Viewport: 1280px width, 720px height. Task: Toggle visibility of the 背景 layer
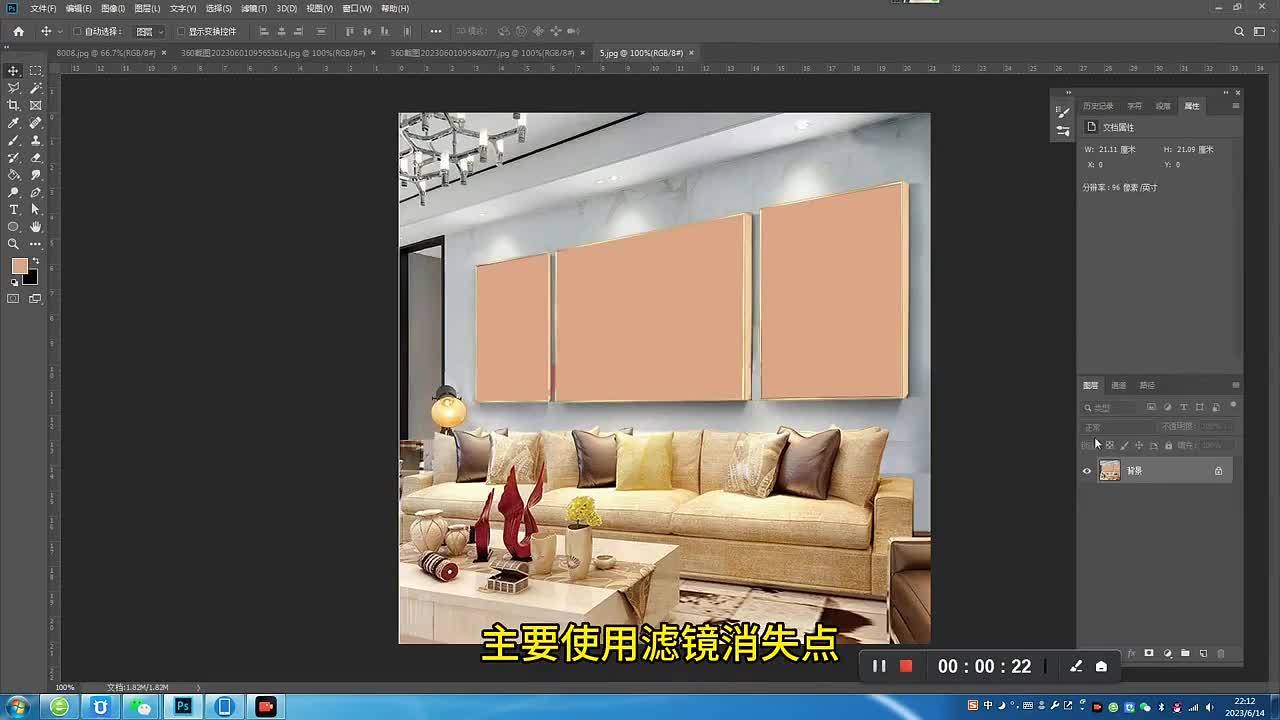(1087, 471)
